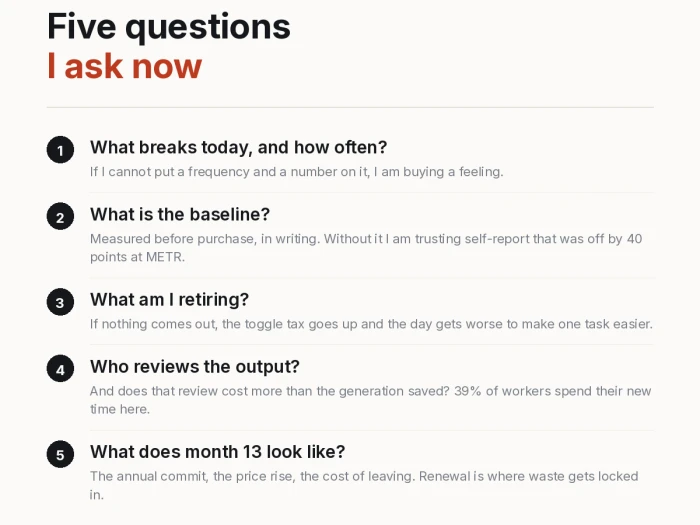Select the number 3 circle badge

point(60,302)
